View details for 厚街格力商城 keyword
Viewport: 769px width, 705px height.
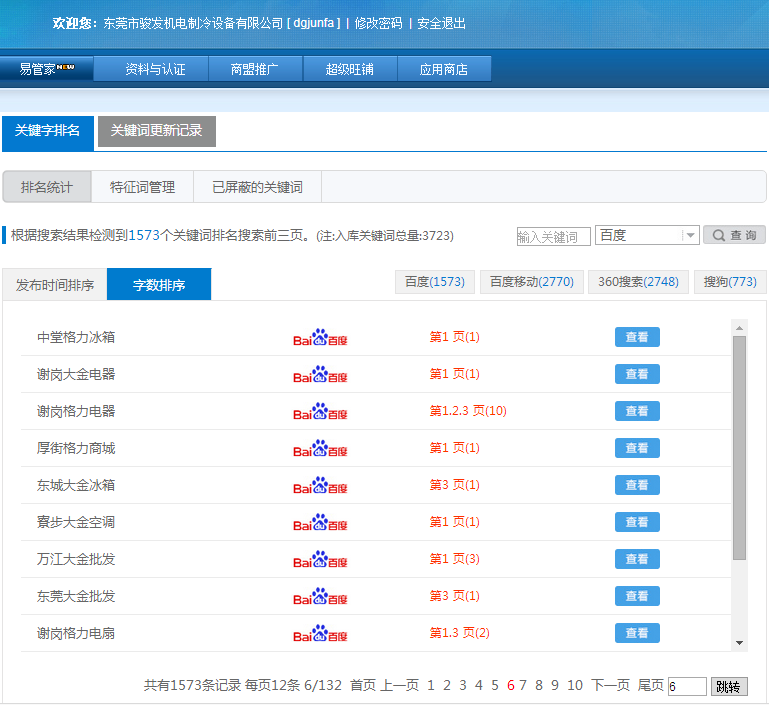click(x=637, y=448)
